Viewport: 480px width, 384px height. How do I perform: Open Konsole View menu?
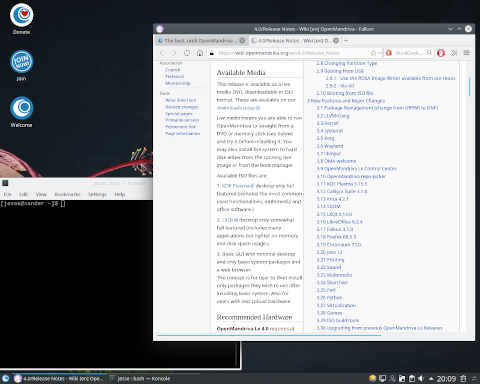(41, 194)
